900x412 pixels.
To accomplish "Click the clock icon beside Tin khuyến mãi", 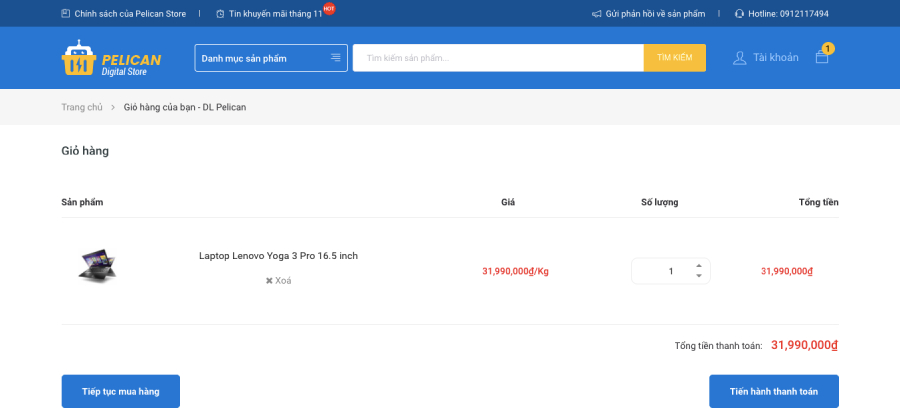I will click(x=220, y=14).
